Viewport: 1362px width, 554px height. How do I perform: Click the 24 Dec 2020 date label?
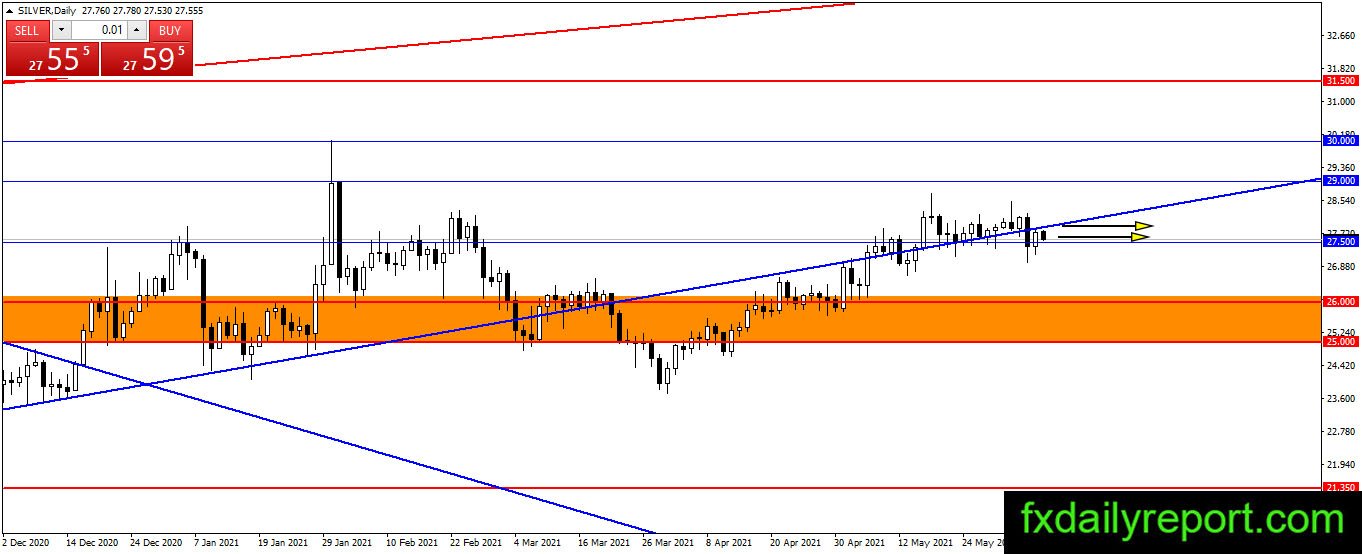(x=156, y=543)
